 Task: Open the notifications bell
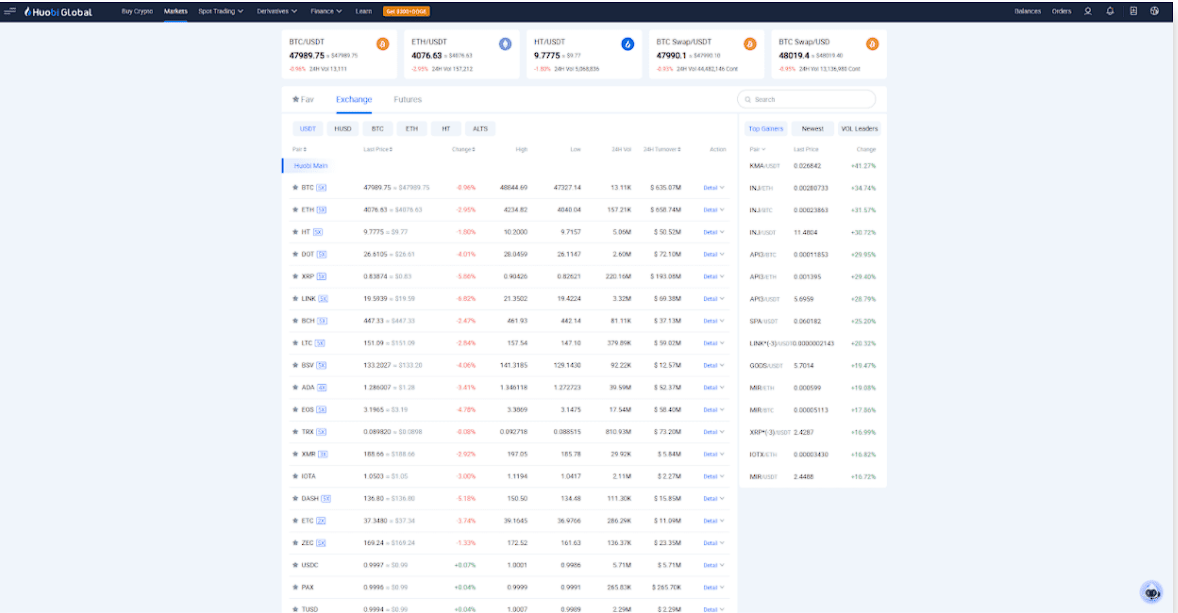click(x=1110, y=11)
